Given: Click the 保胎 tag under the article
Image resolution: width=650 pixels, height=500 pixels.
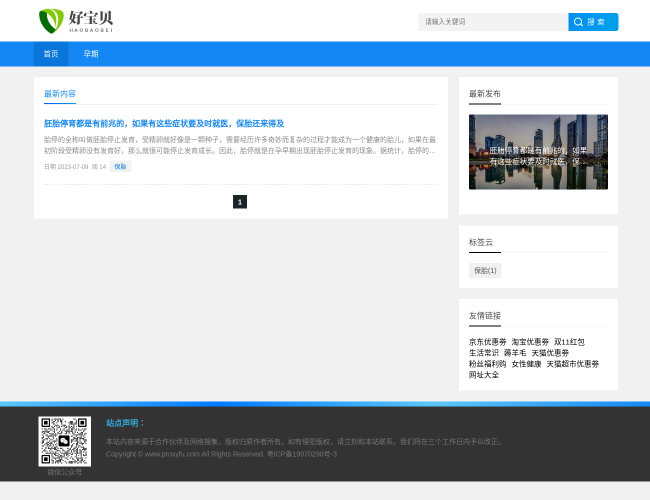Looking at the screenshot, I should click(120, 167).
